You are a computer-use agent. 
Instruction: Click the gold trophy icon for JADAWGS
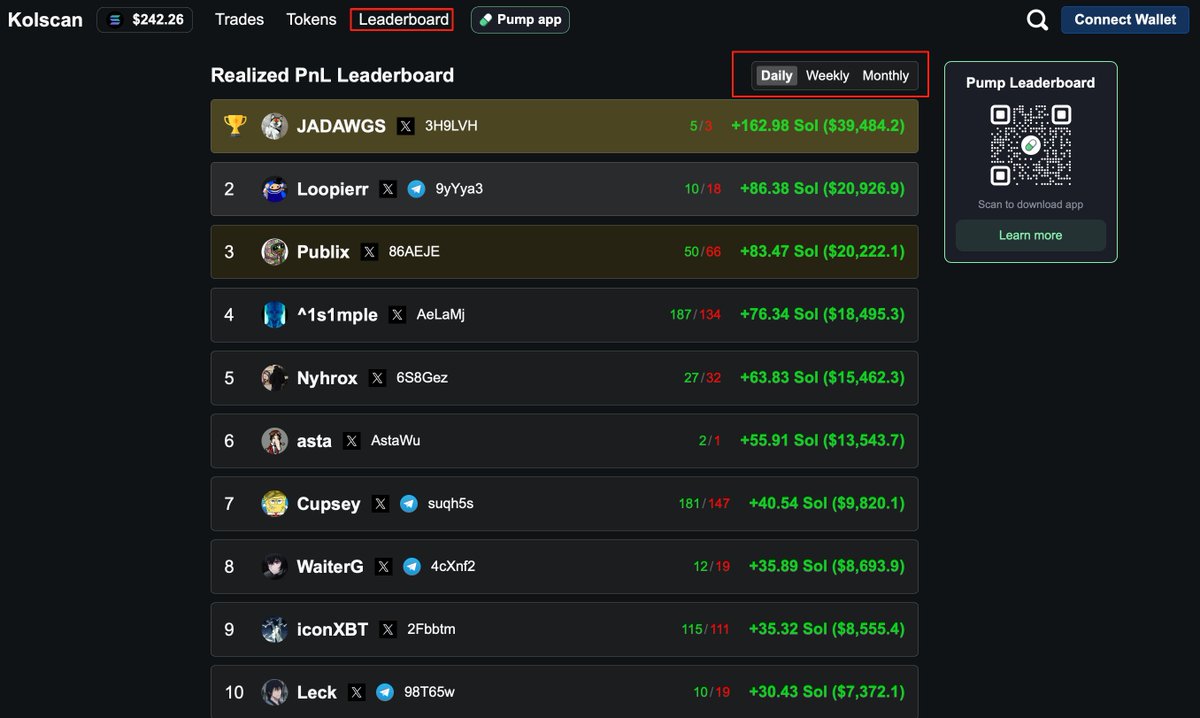(234, 125)
